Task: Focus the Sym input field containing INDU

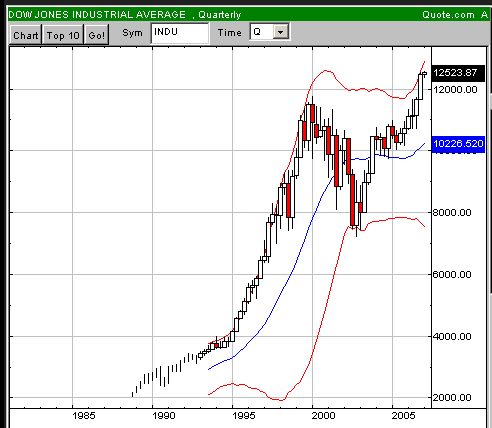Action: pyautogui.click(x=180, y=33)
